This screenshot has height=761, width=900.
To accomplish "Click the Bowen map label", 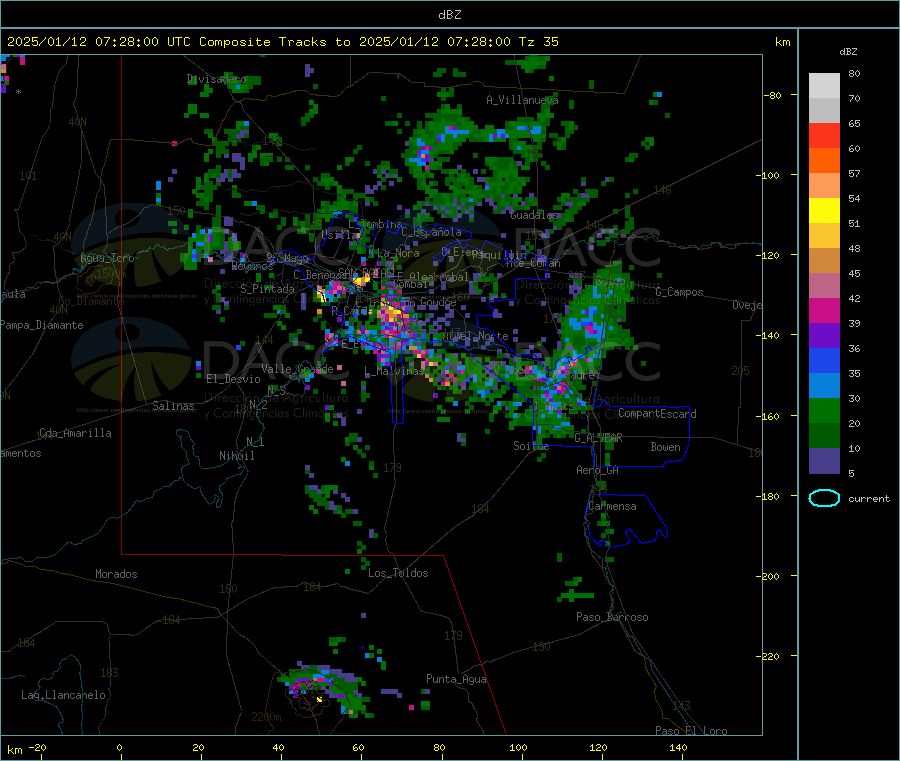I will tap(666, 447).
